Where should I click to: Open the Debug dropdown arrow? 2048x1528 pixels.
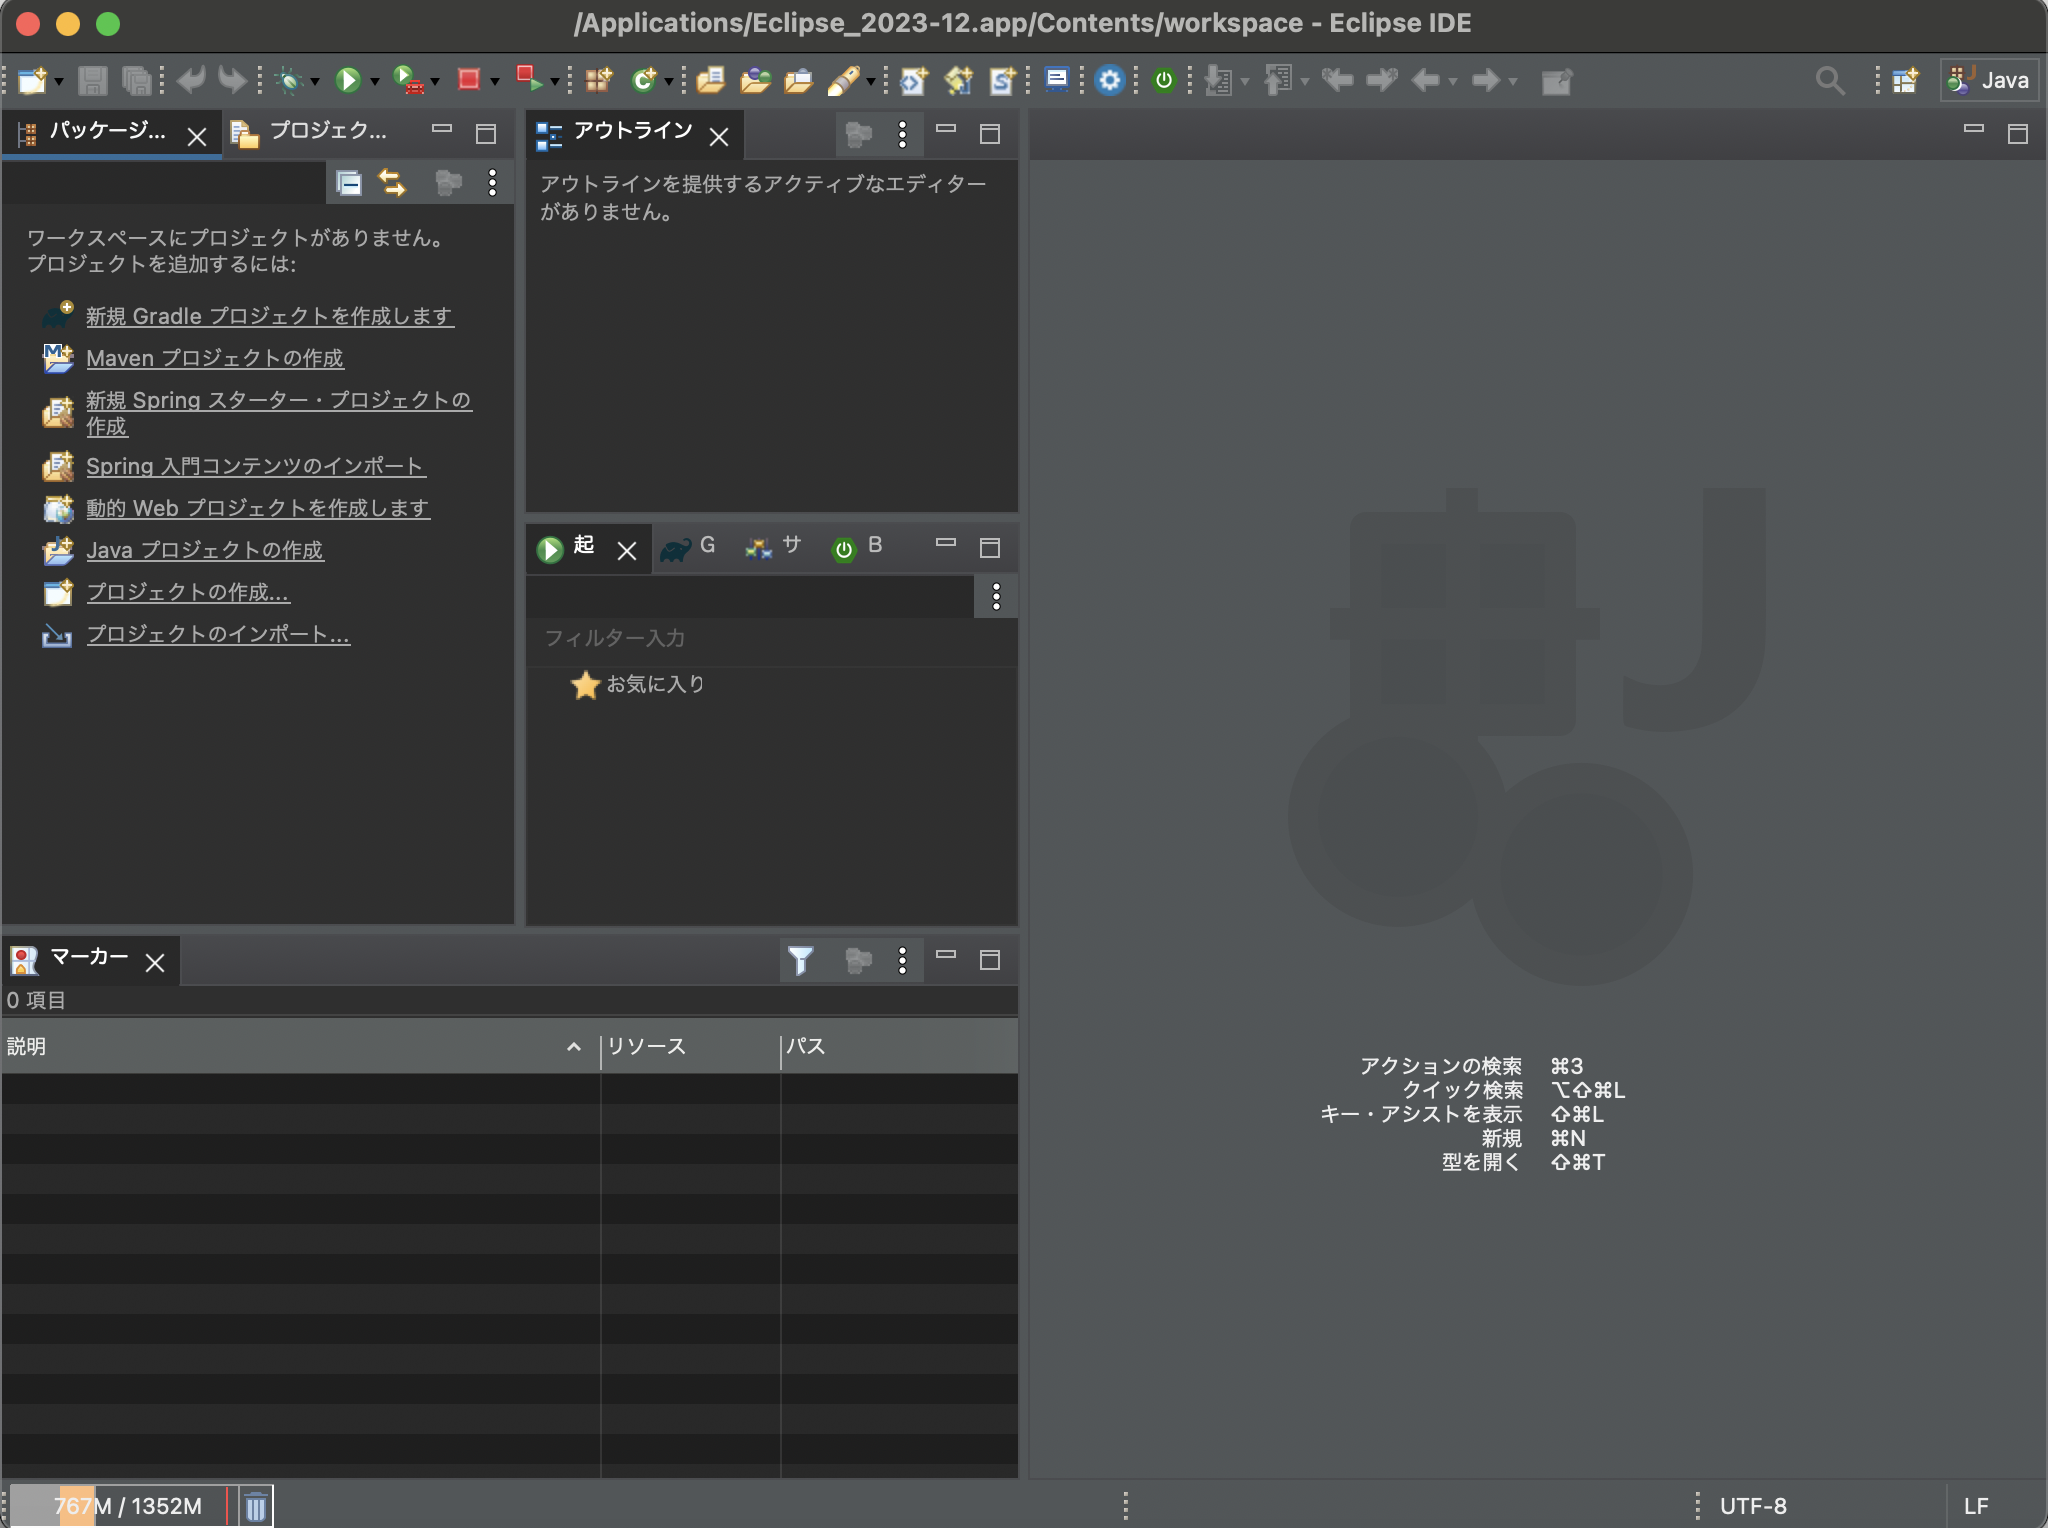pos(315,82)
